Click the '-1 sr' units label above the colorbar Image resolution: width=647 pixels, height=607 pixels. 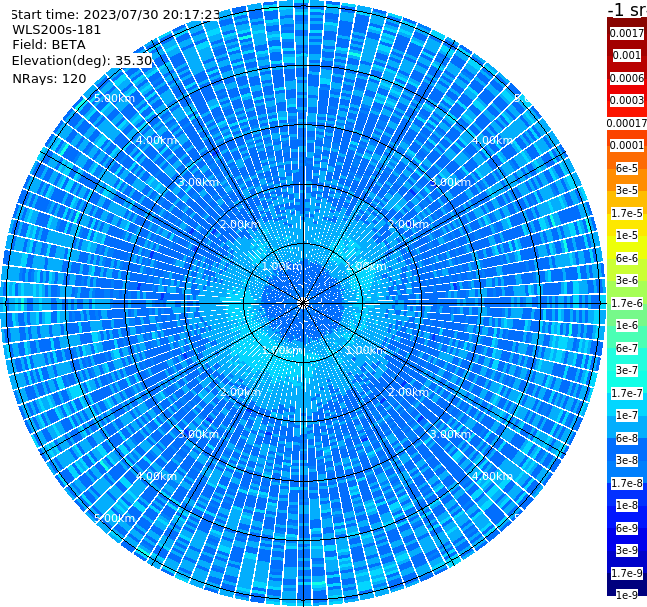click(627, 9)
